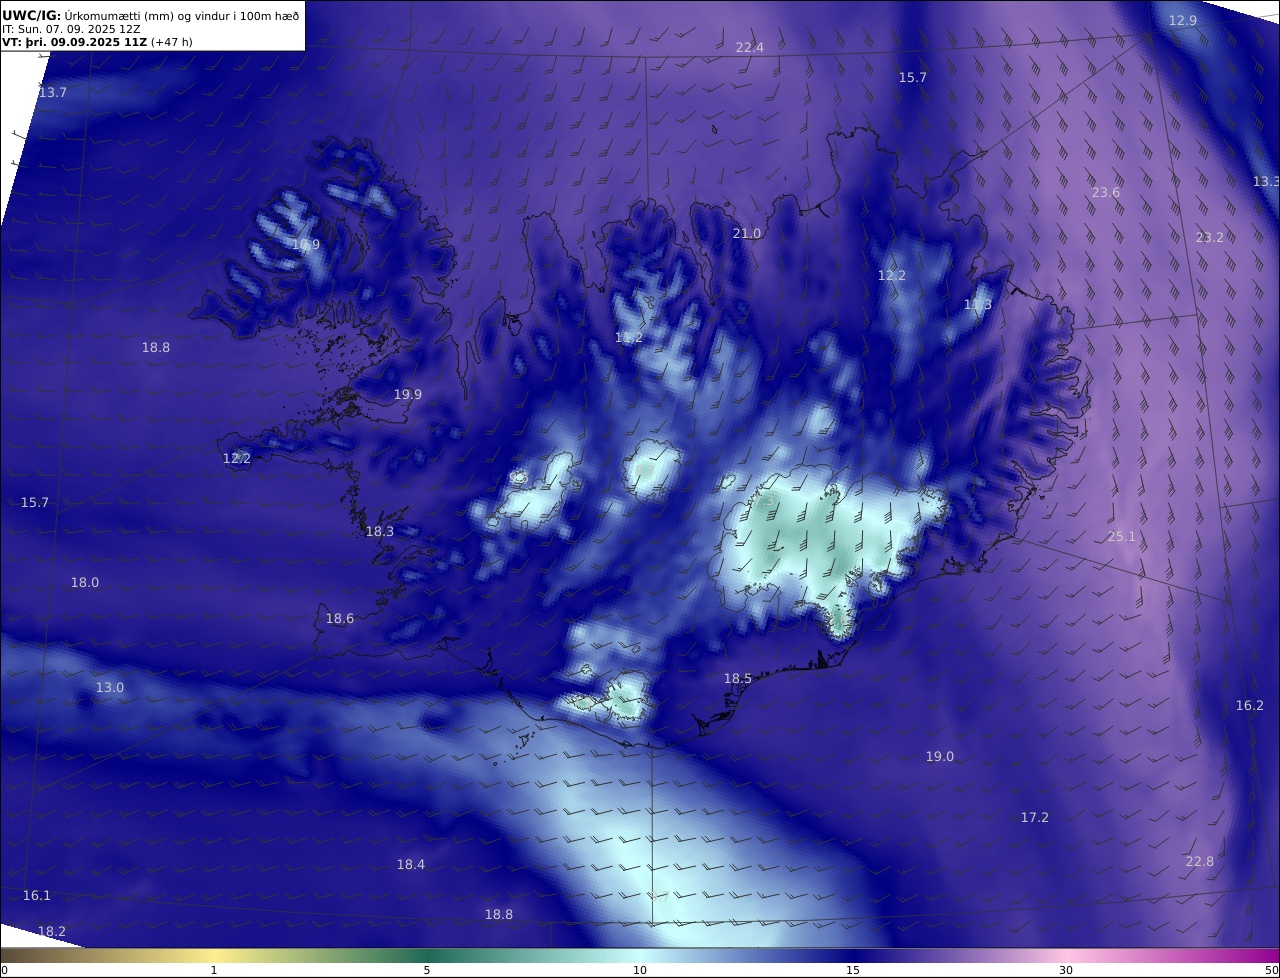Screen dimensions: 1280x978
Task: Click the 12.9 value on the map
Action: point(1182,20)
